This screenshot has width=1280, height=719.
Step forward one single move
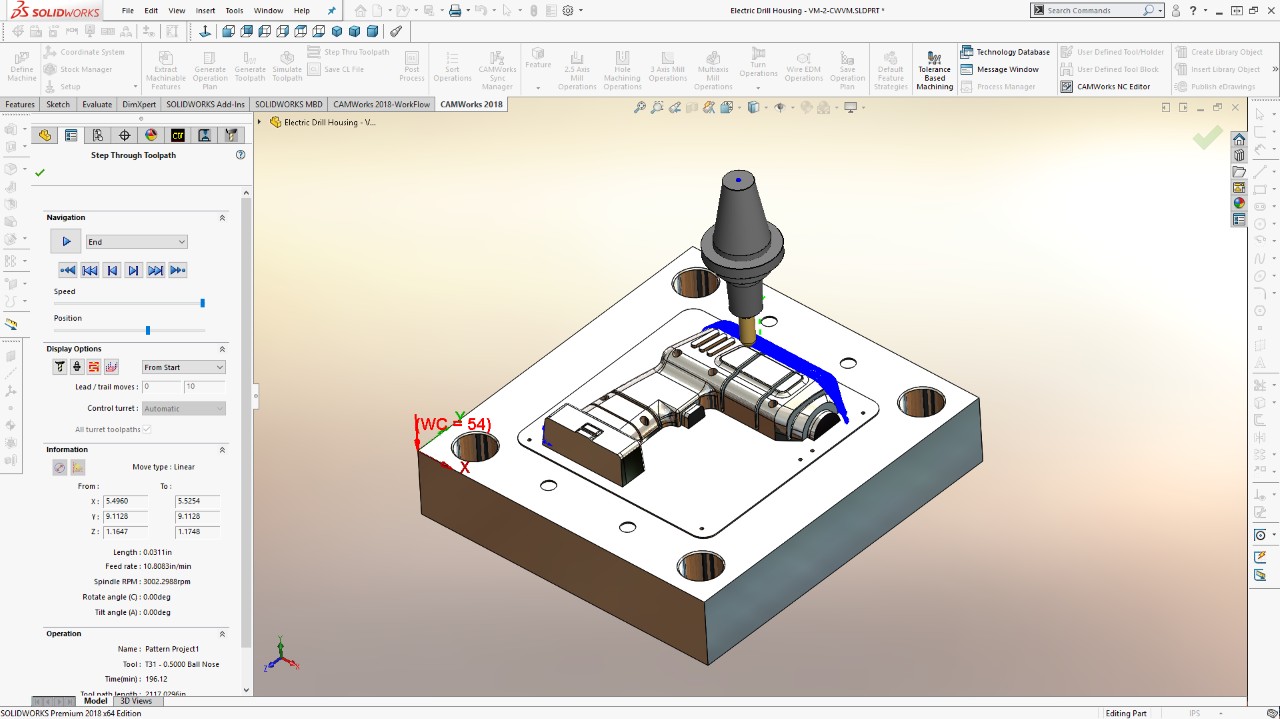click(x=133, y=270)
